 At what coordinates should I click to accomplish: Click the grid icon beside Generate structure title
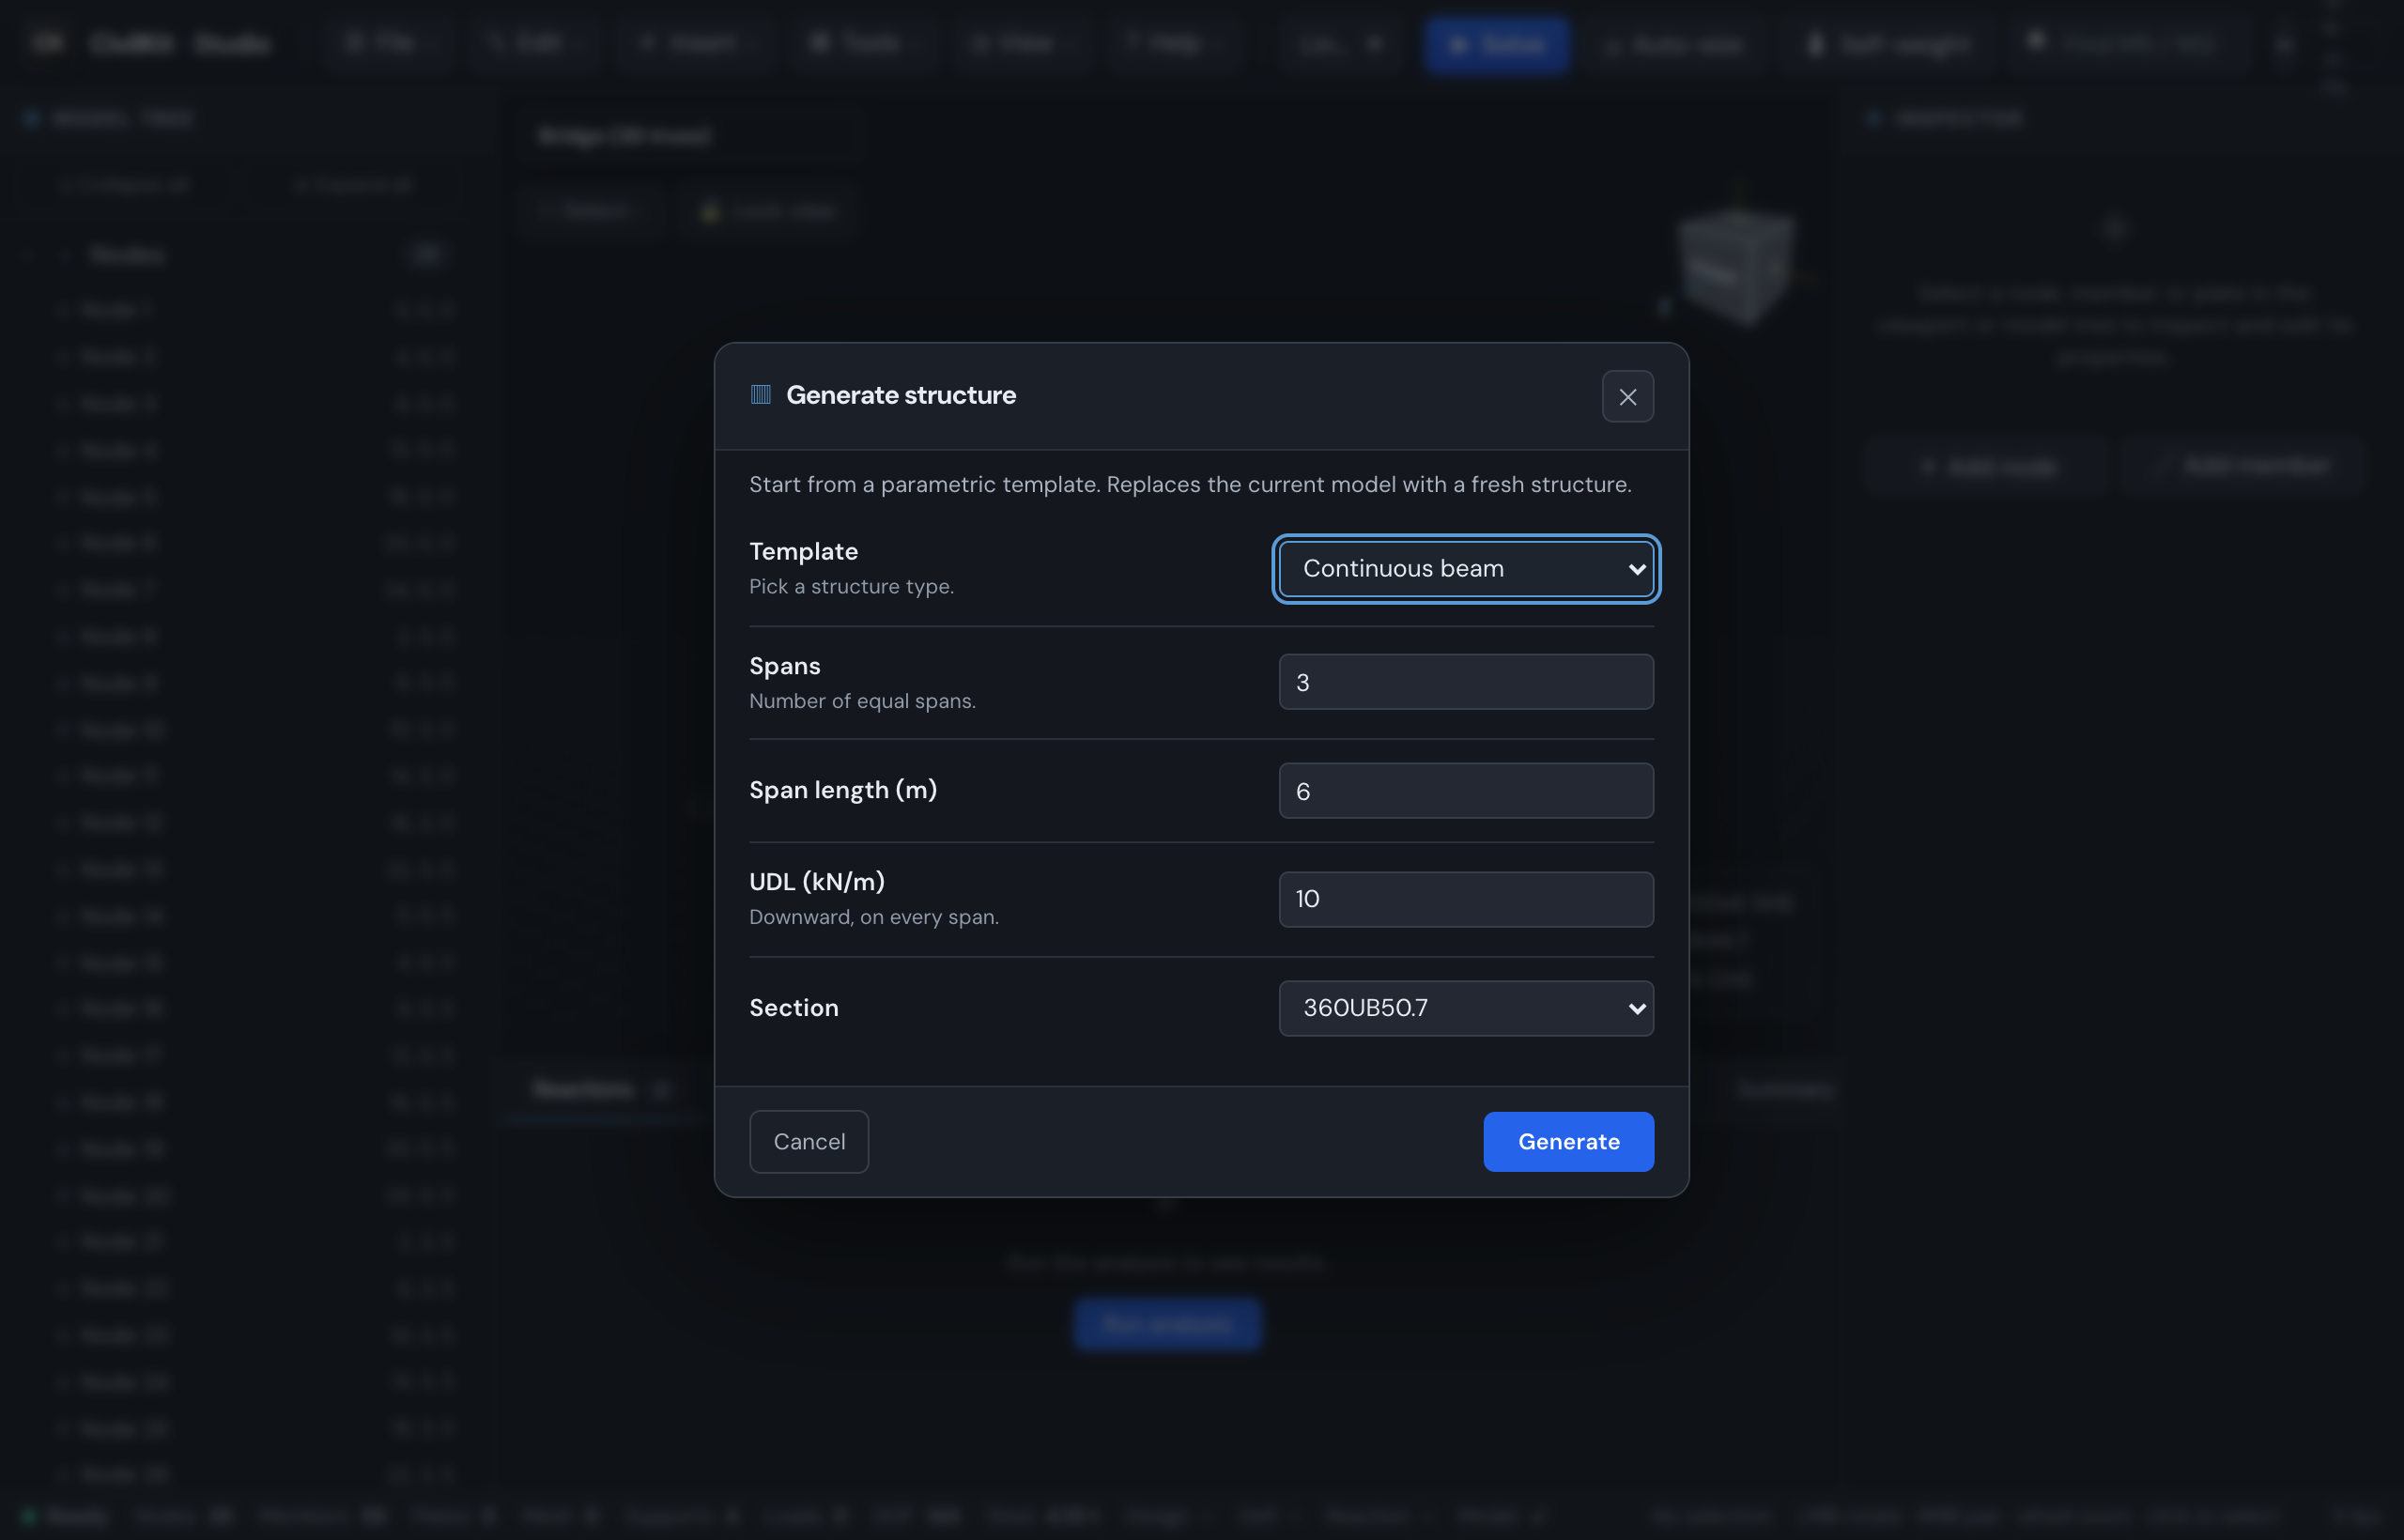point(760,395)
